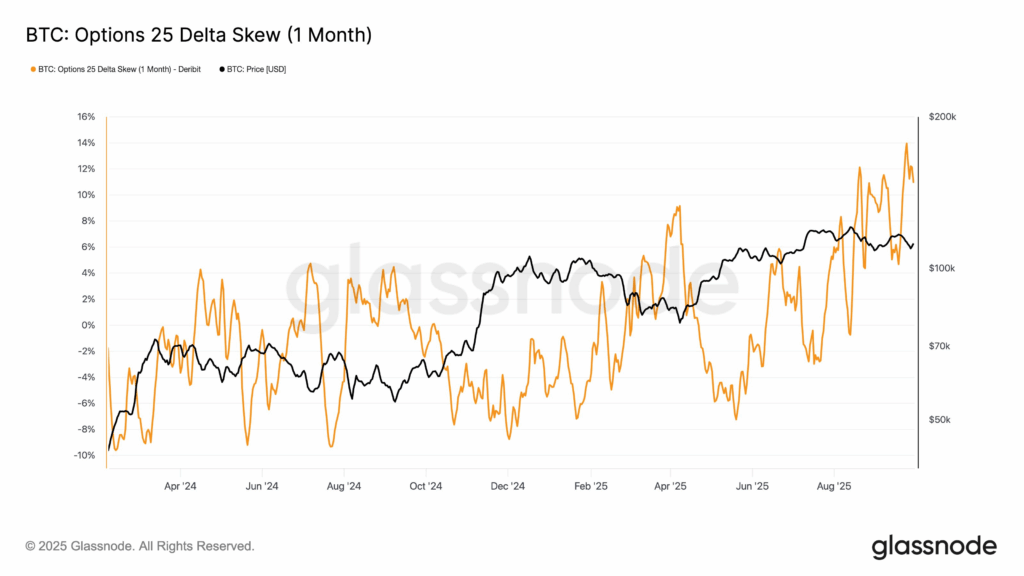Select the -10% left axis label
Image resolution: width=1024 pixels, height=576 pixels.
(83, 455)
